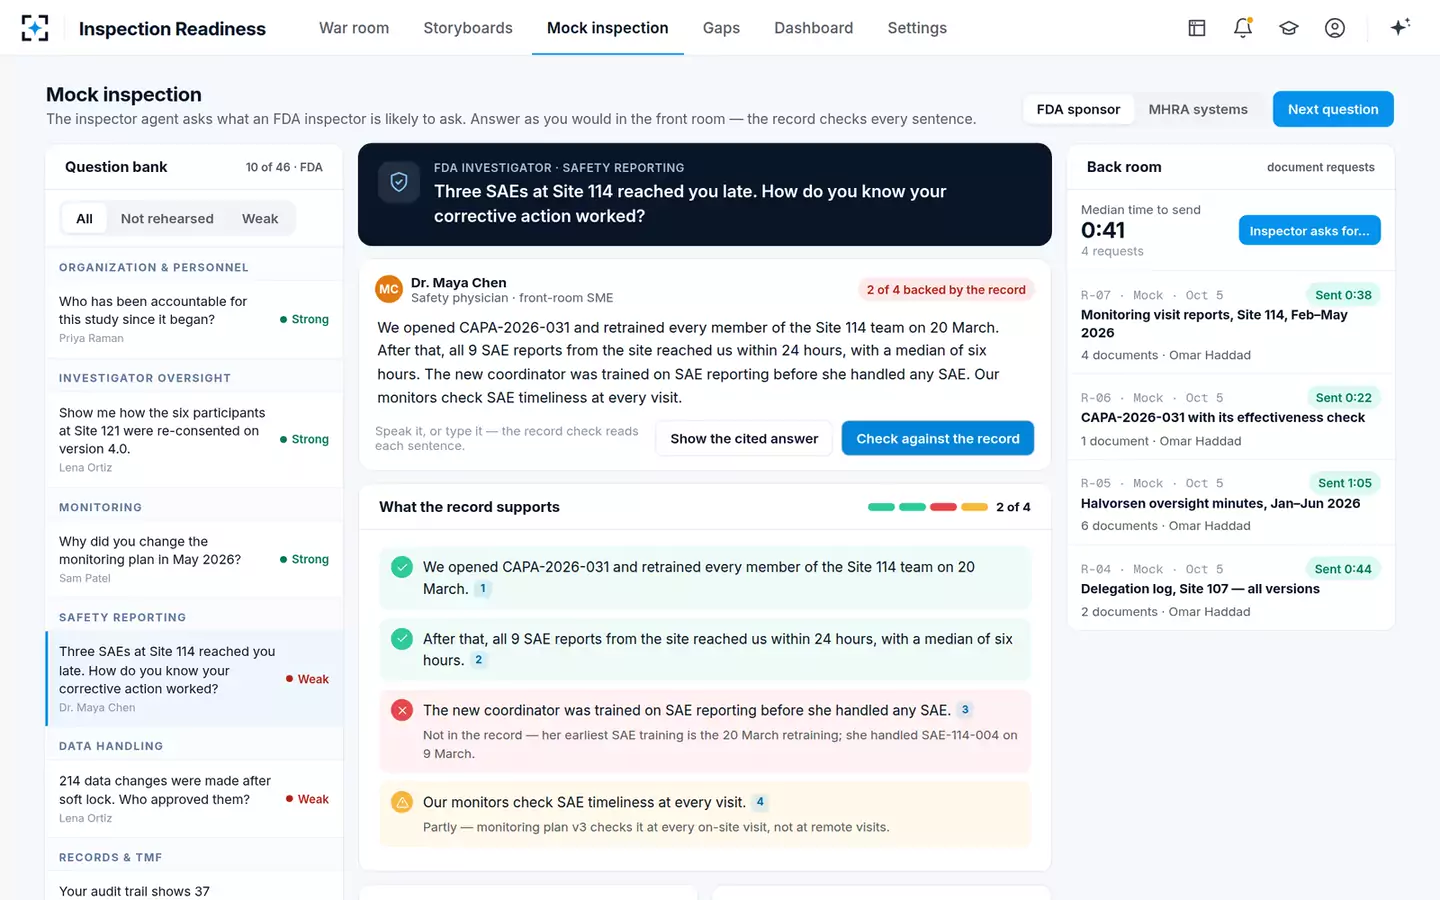Click the red cross icon beside new coordinator sentence
Viewport: 1440px width, 900px height.
coord(402,710)
